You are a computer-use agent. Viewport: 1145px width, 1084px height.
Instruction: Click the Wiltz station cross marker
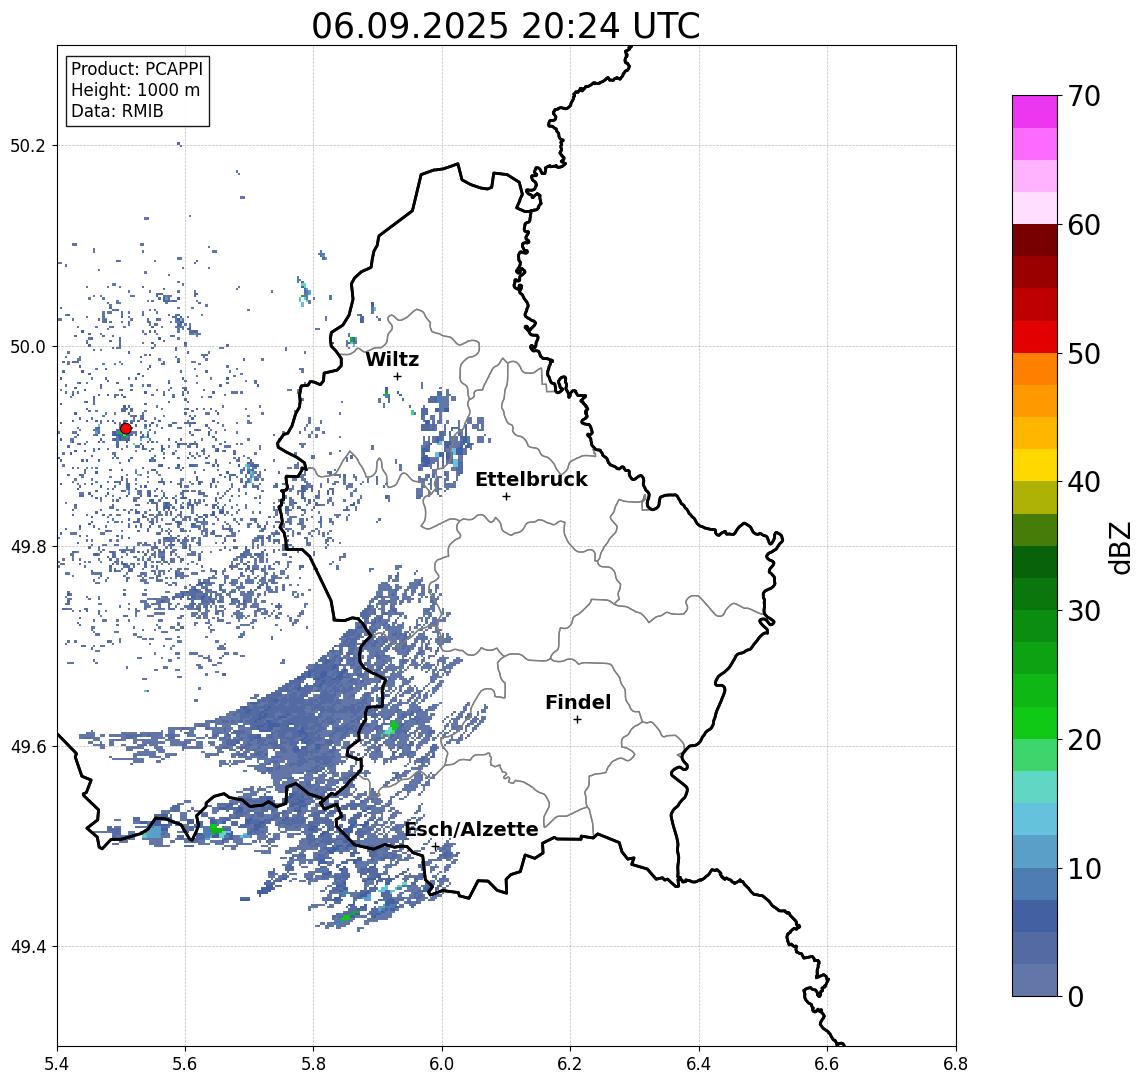pyautogui.click(x=397, y=376)
